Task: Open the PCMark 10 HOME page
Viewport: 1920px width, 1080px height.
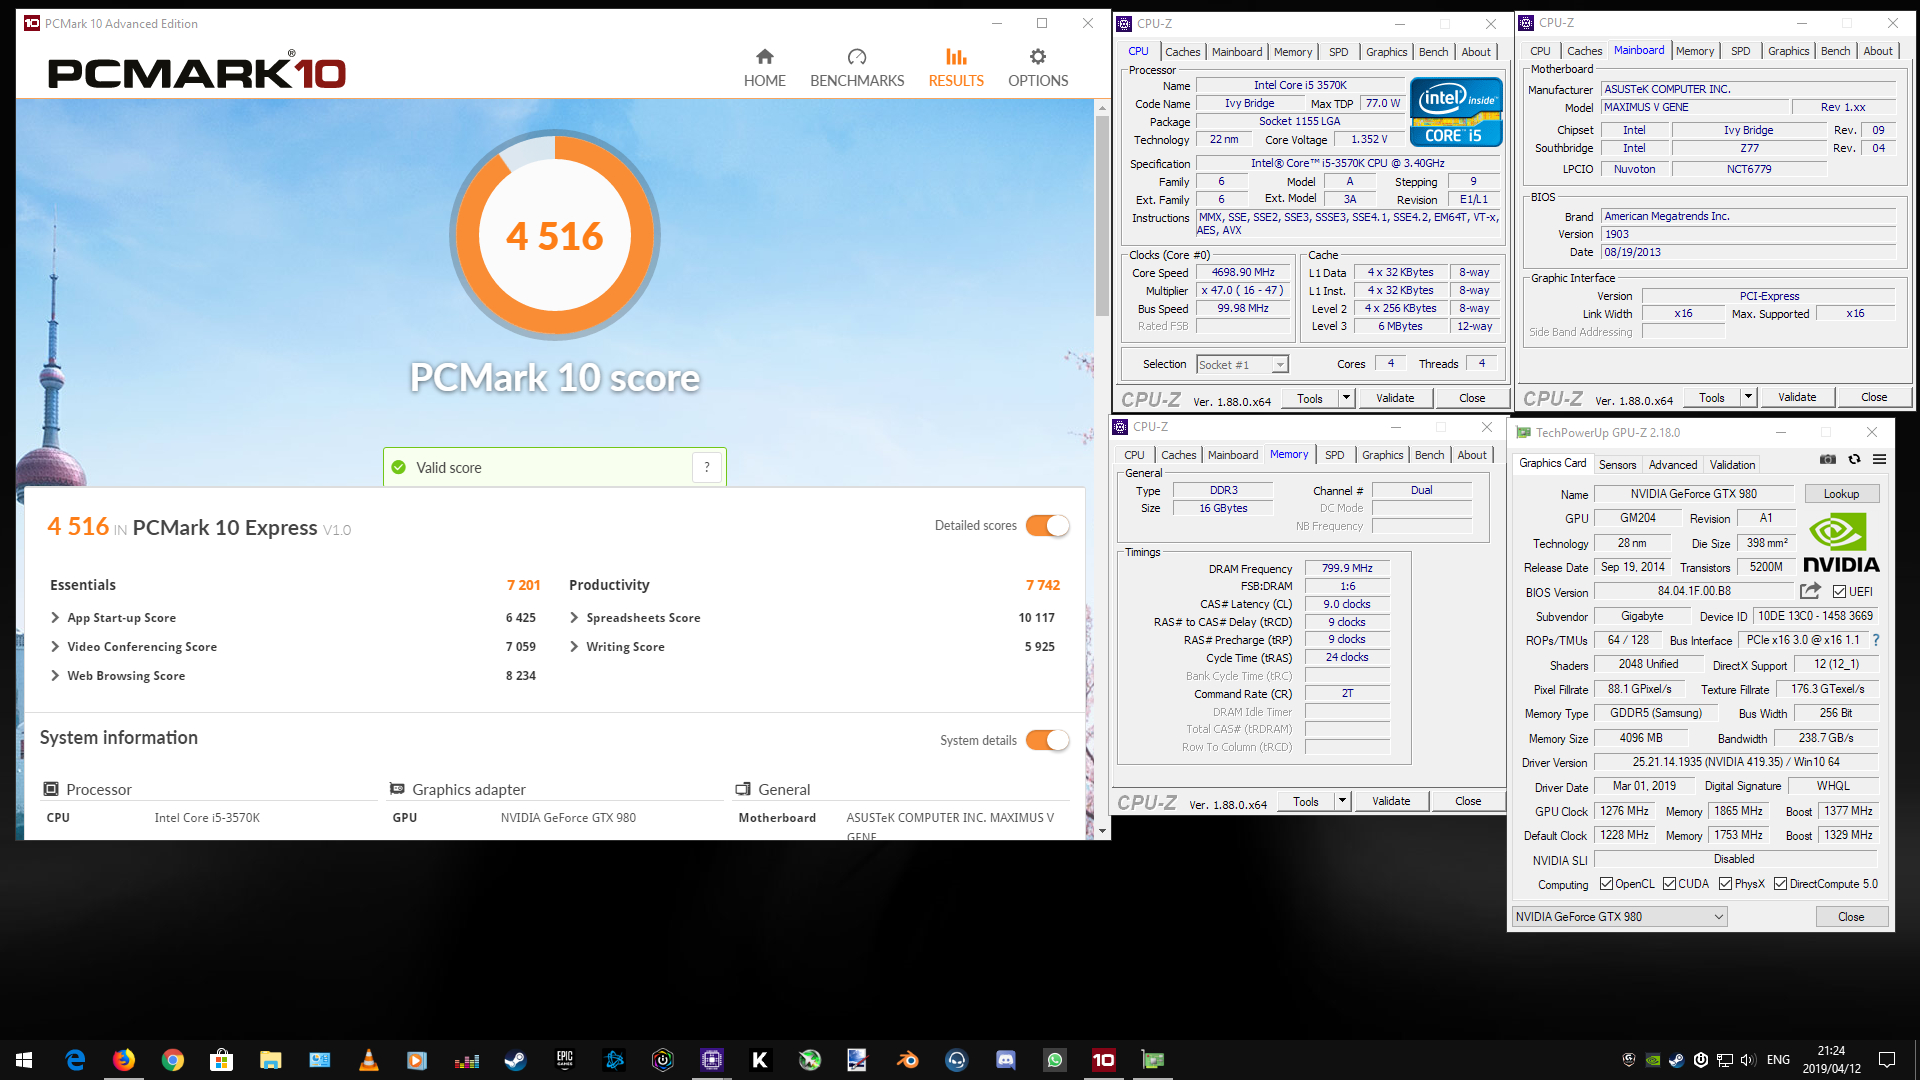Action: coord(764,68)
